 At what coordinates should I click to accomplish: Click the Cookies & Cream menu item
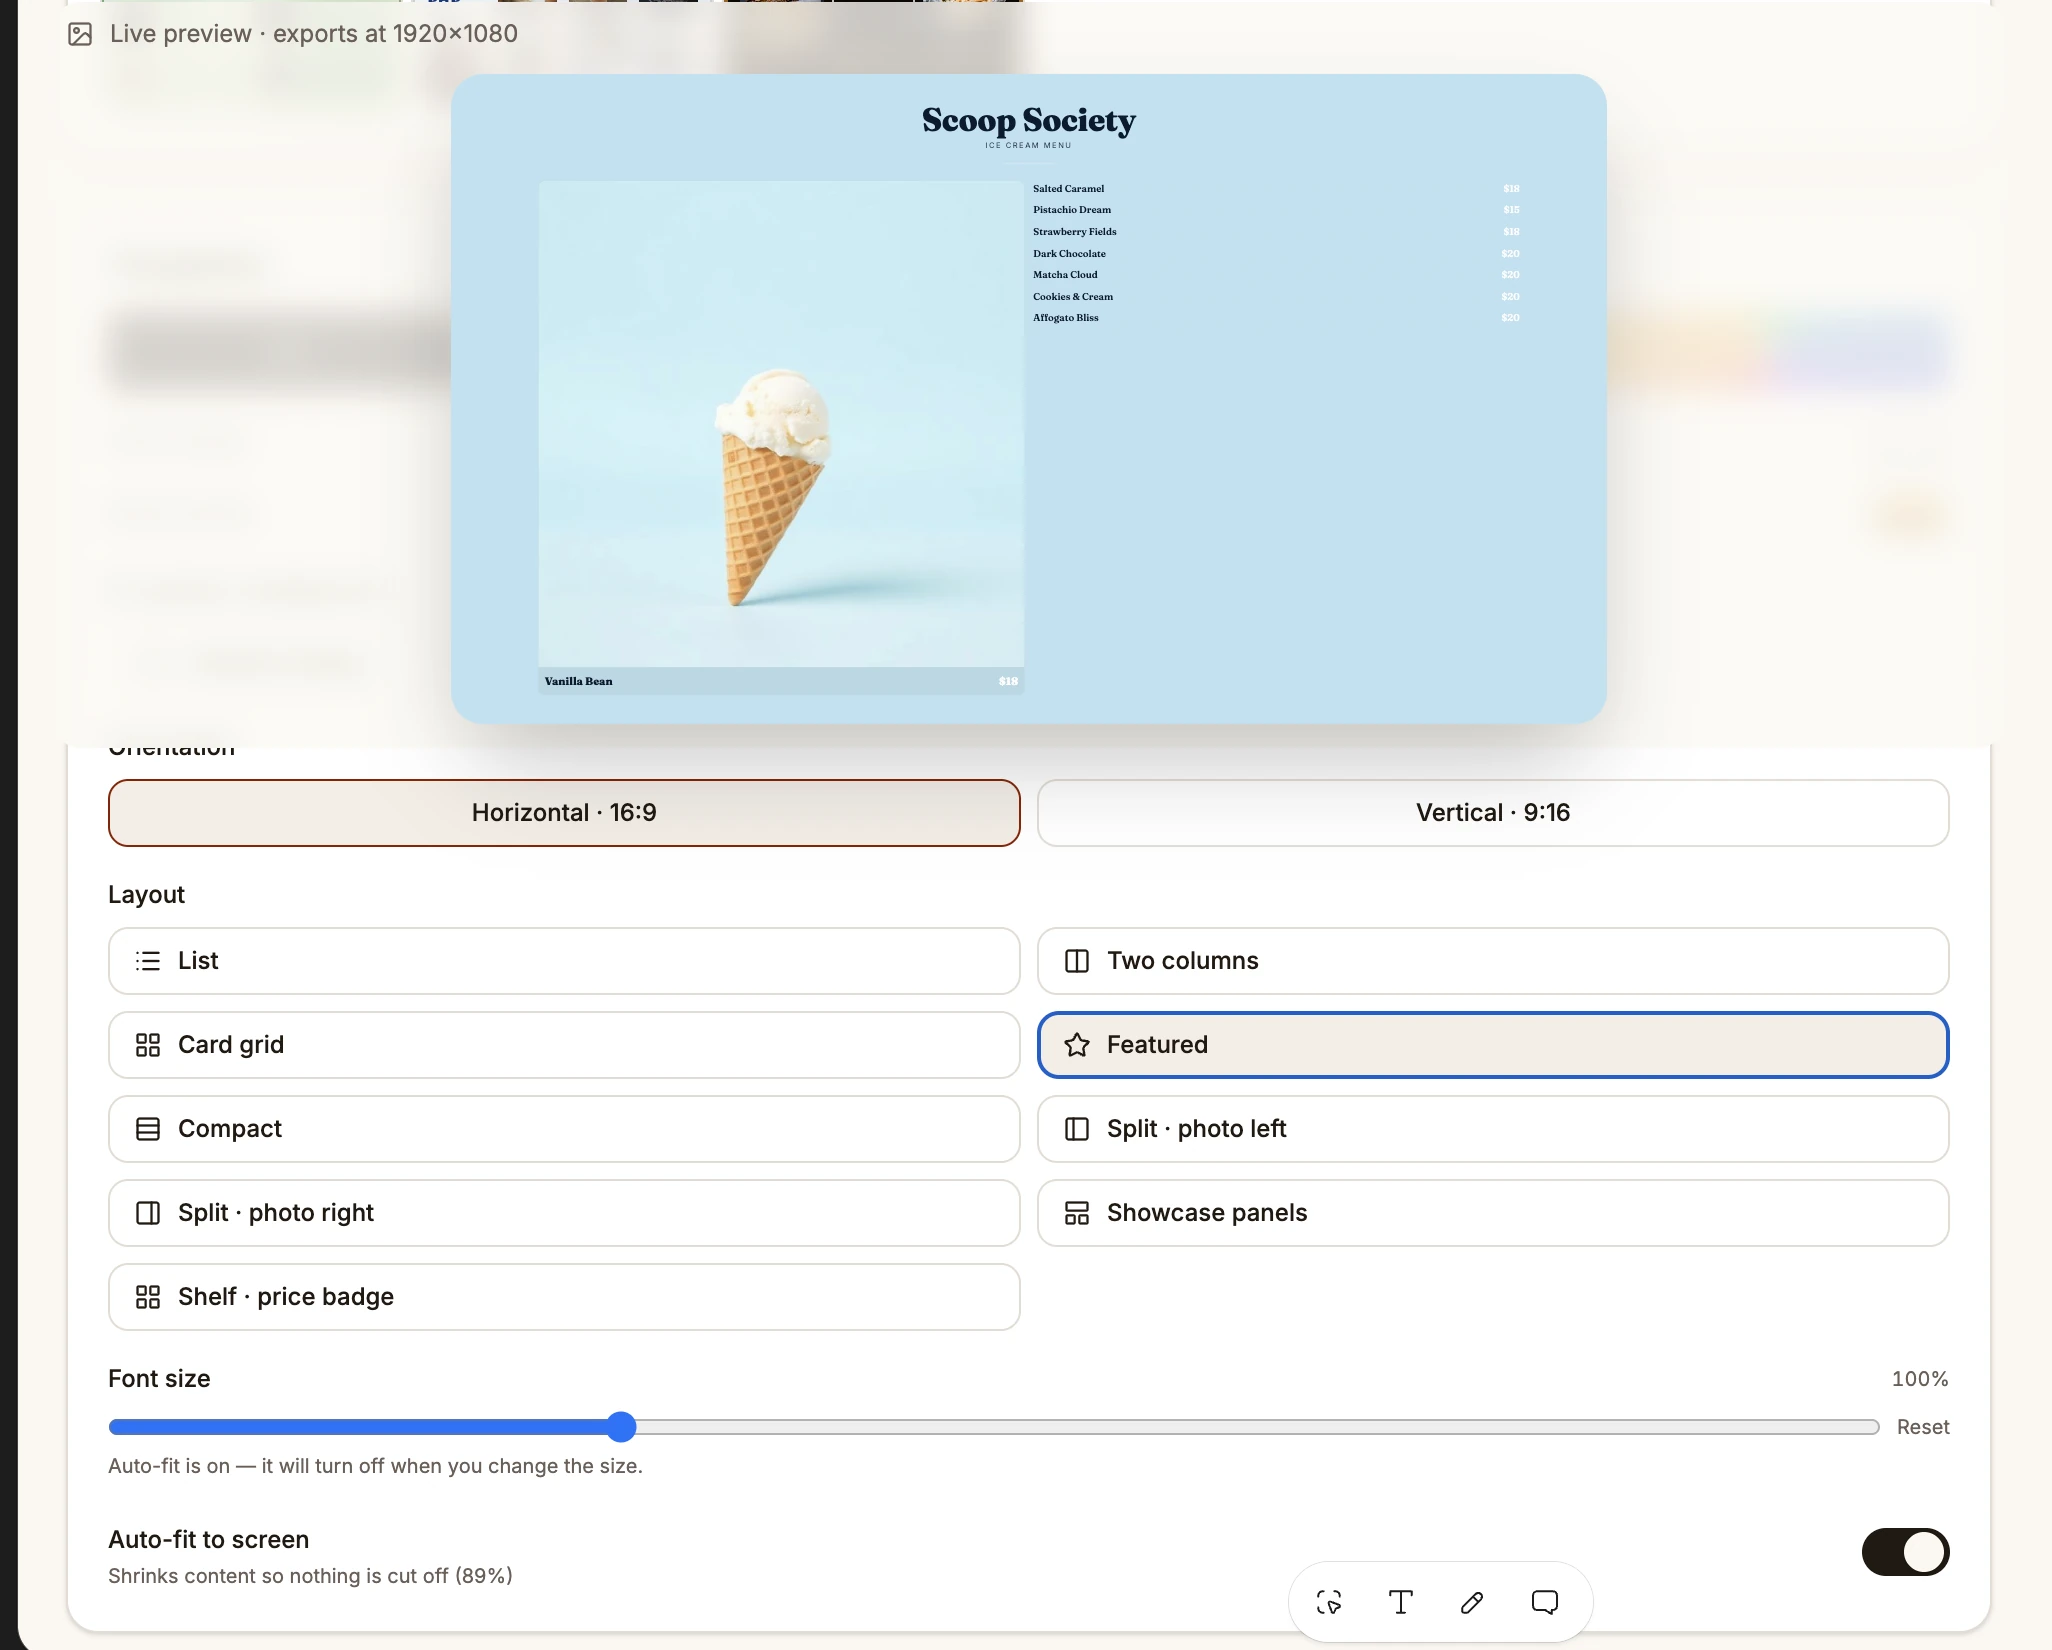pyautogui.click(x=1072, y=296)
